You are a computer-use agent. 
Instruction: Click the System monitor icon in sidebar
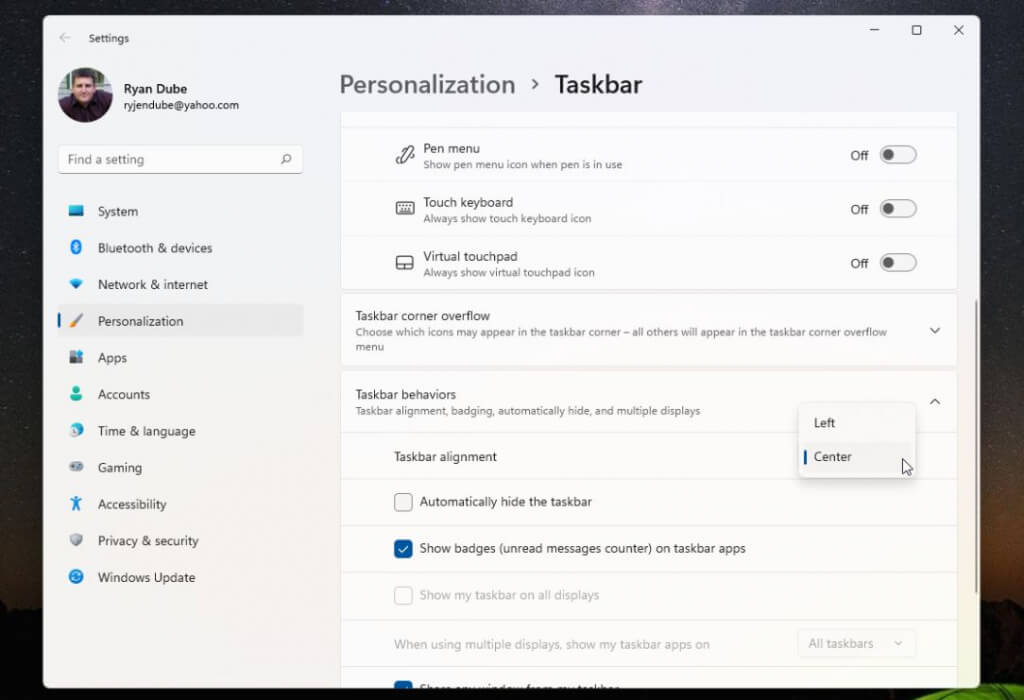[76, 211]
